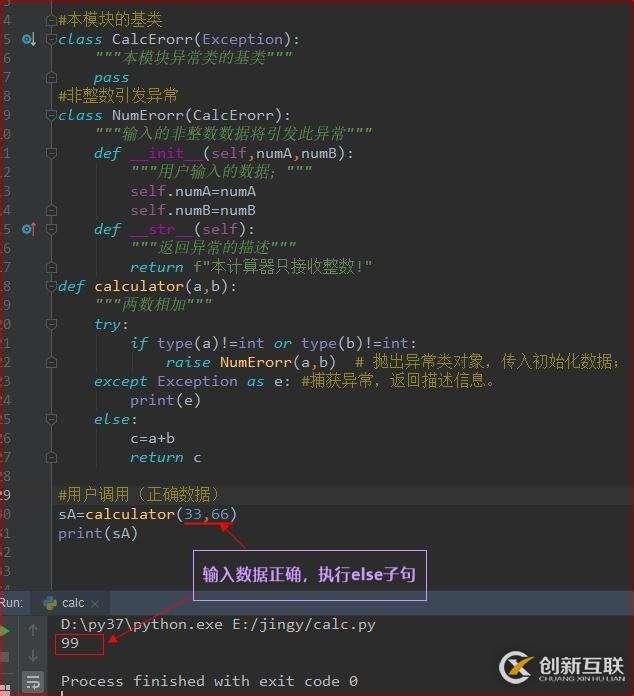Collapse the else block fold marker
The width and height of the screenshot is (634, 696).
52,419
